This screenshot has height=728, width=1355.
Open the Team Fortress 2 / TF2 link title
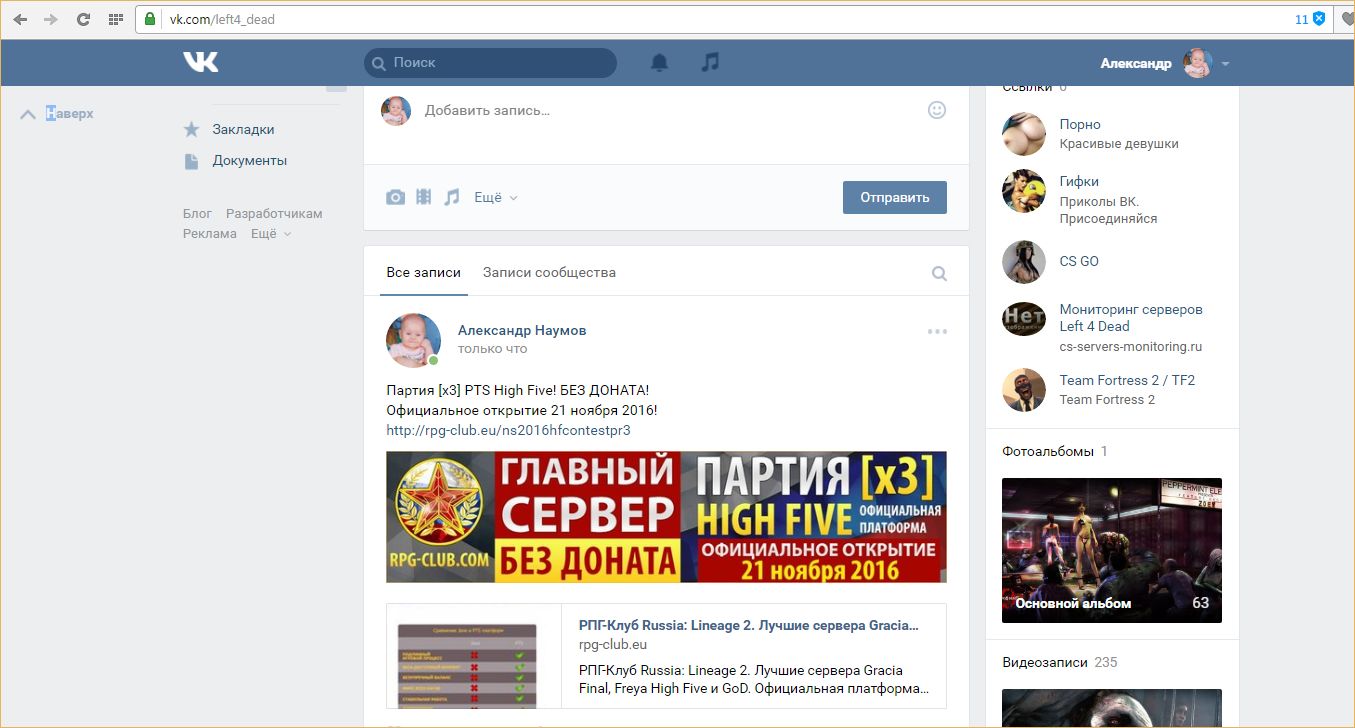click(x=1127, y=380)
